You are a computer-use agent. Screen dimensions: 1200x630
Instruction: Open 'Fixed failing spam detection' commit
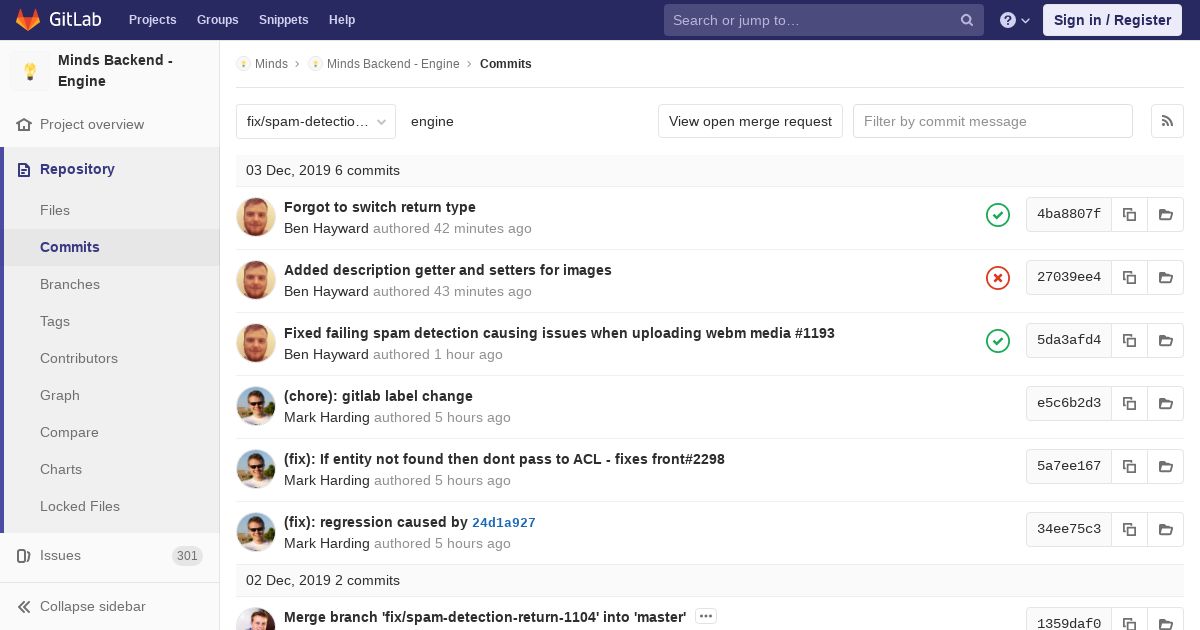click(x=559, y=333)
